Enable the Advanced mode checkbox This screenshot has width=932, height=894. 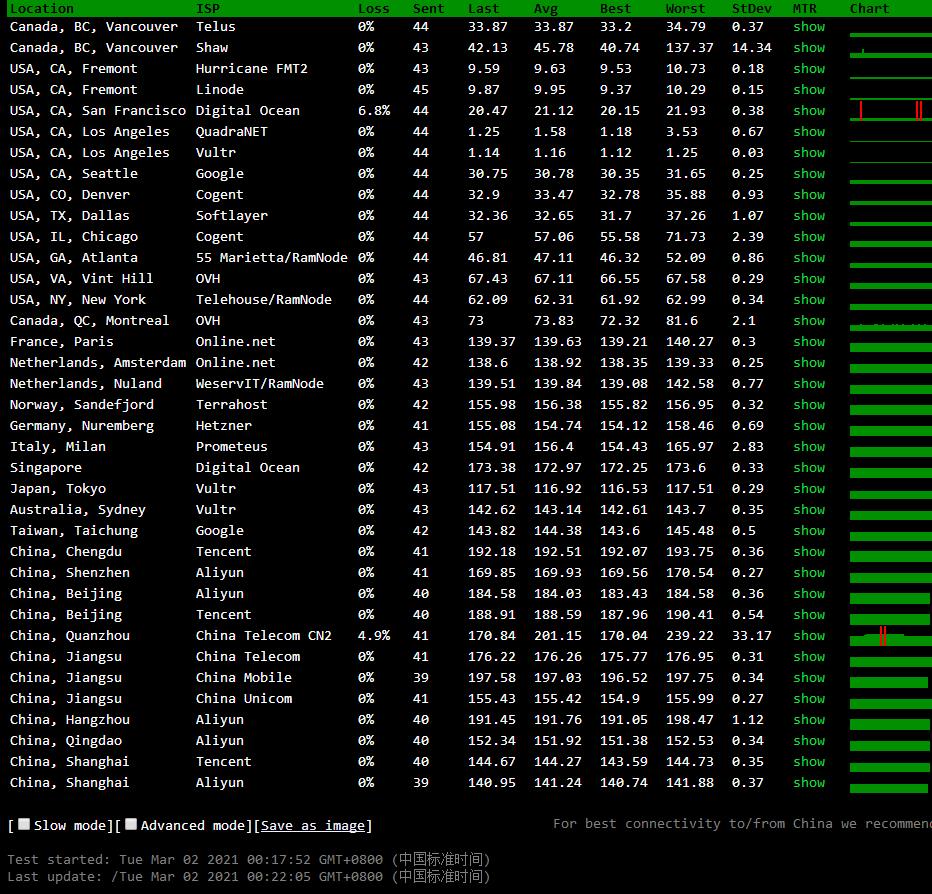131,825
